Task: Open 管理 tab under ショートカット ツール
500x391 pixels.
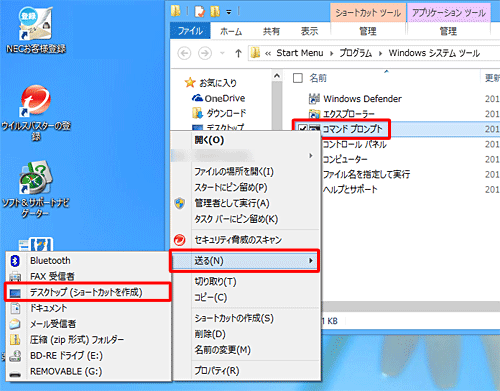Action: tap(368, 31)
